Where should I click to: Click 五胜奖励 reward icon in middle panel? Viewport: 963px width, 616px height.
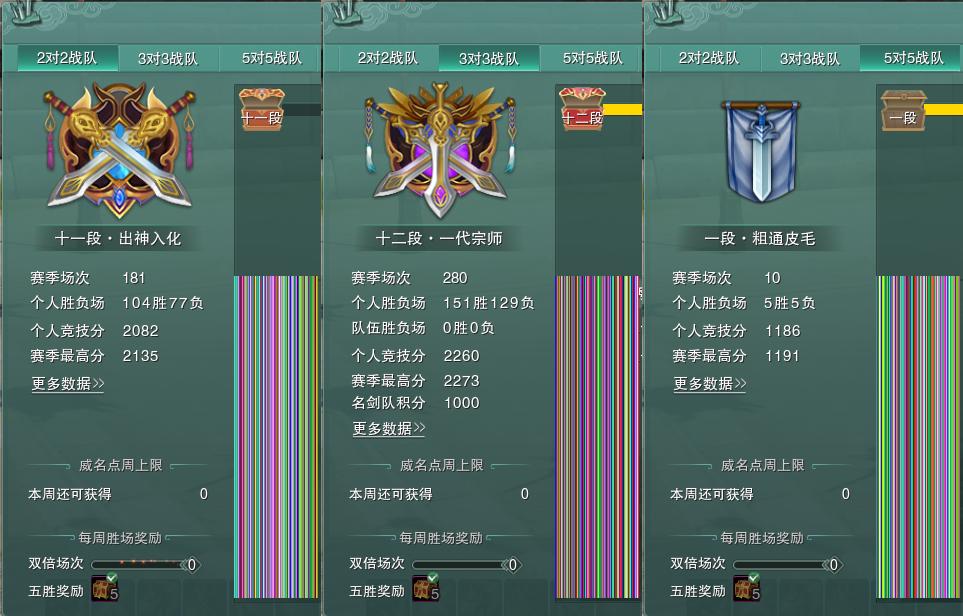point(425,588)
